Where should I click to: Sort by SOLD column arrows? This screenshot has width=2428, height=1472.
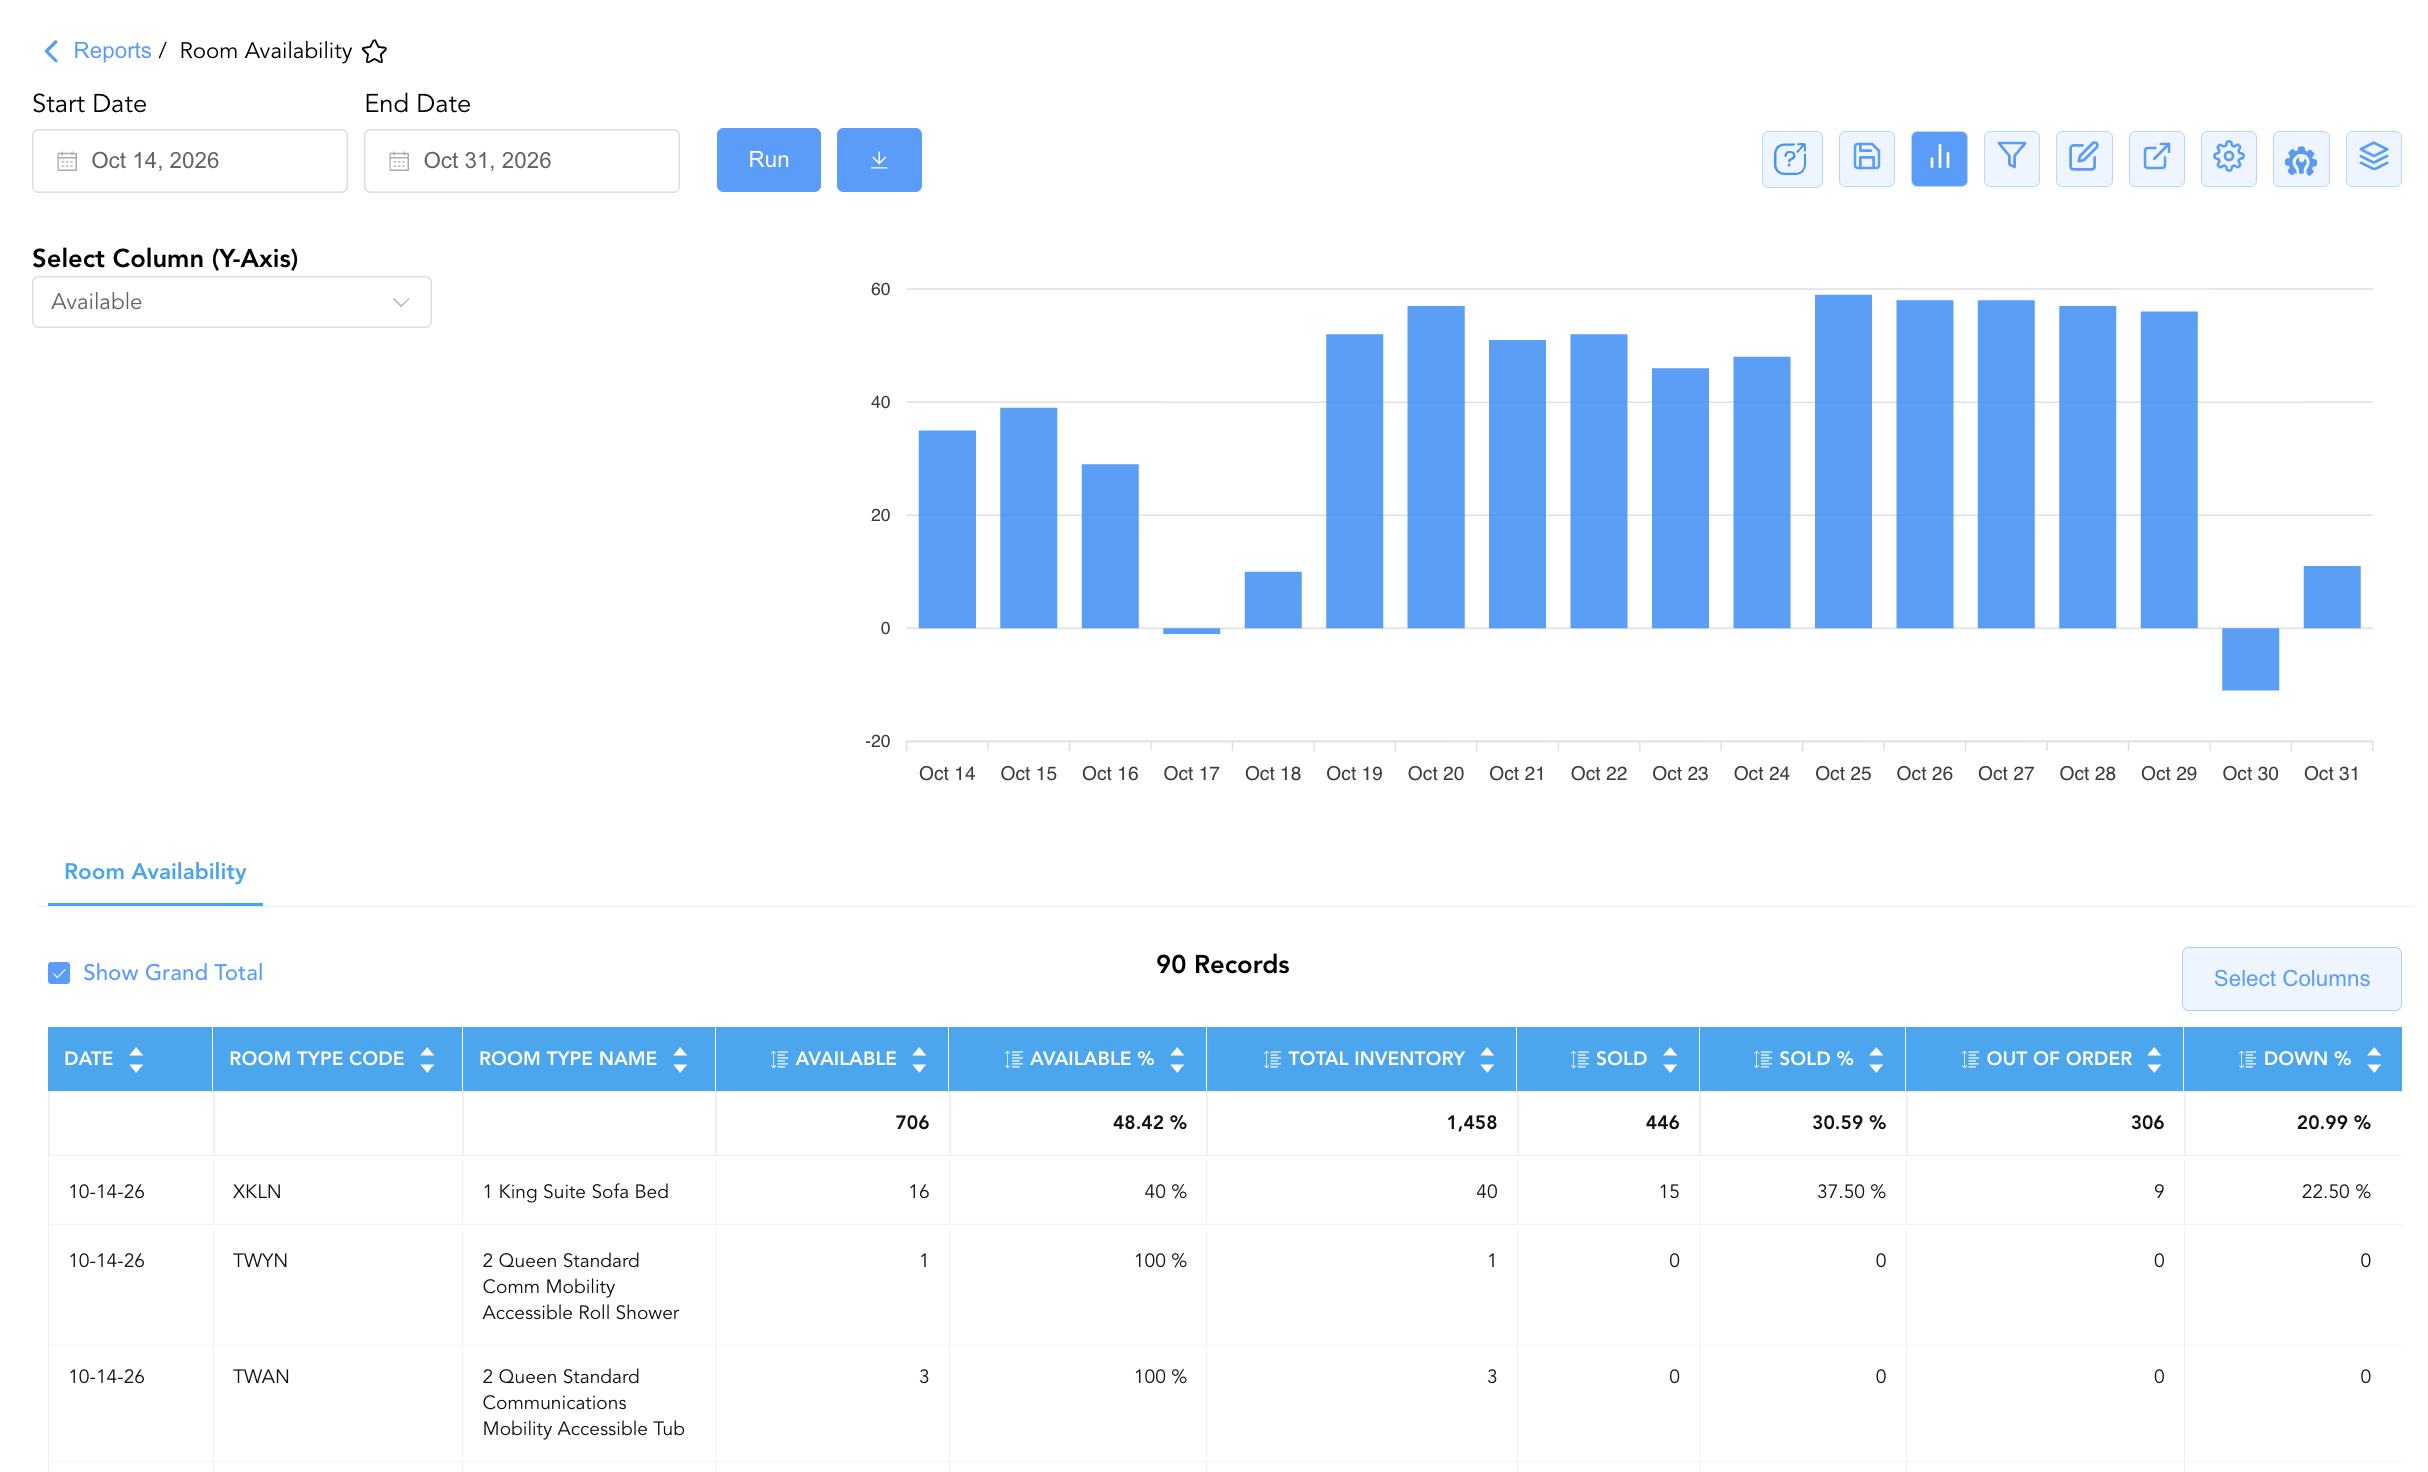[x=1670, y=1059]
